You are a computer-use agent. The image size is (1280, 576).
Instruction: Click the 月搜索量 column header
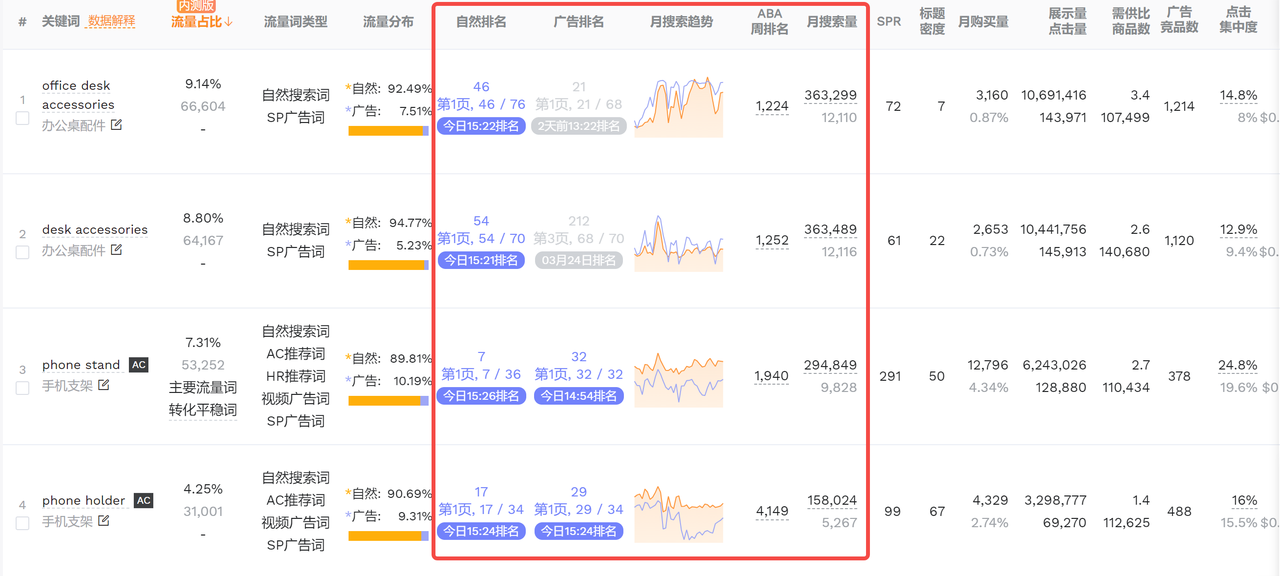pyautogui.click(x=832, y=21)
